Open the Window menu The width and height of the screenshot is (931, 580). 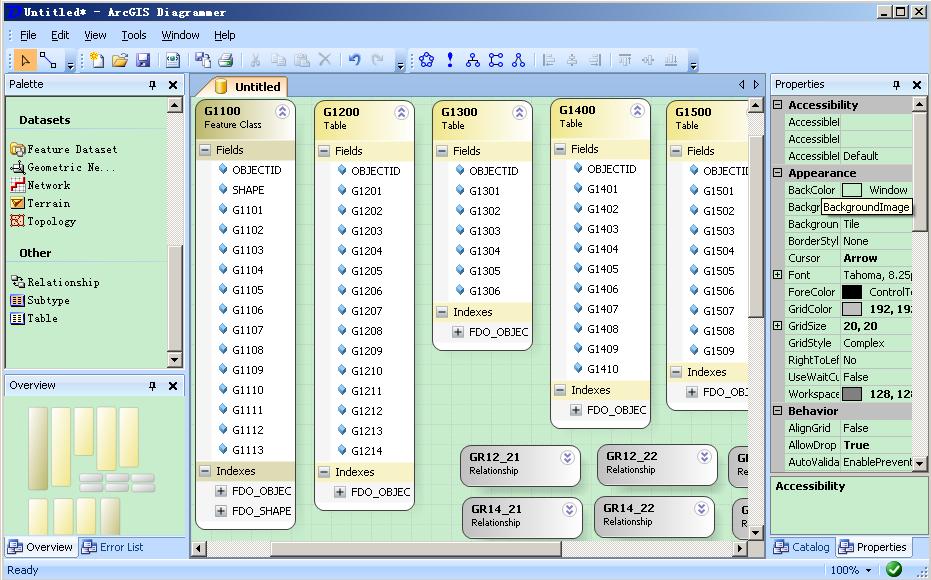pos(180,36)
